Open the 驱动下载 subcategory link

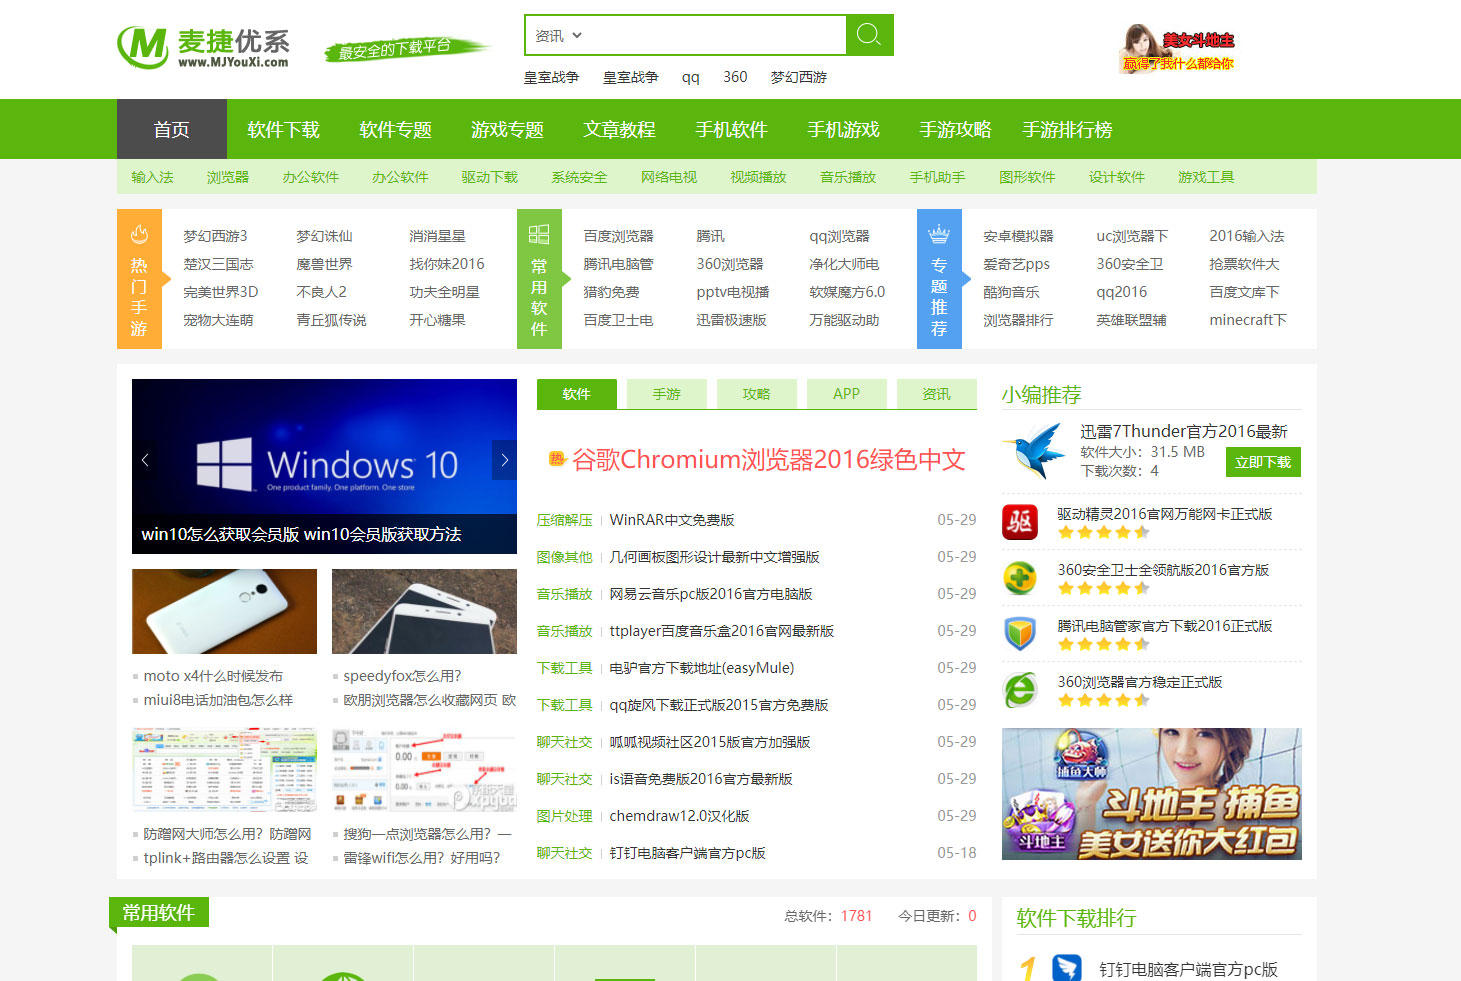(490, 177)
